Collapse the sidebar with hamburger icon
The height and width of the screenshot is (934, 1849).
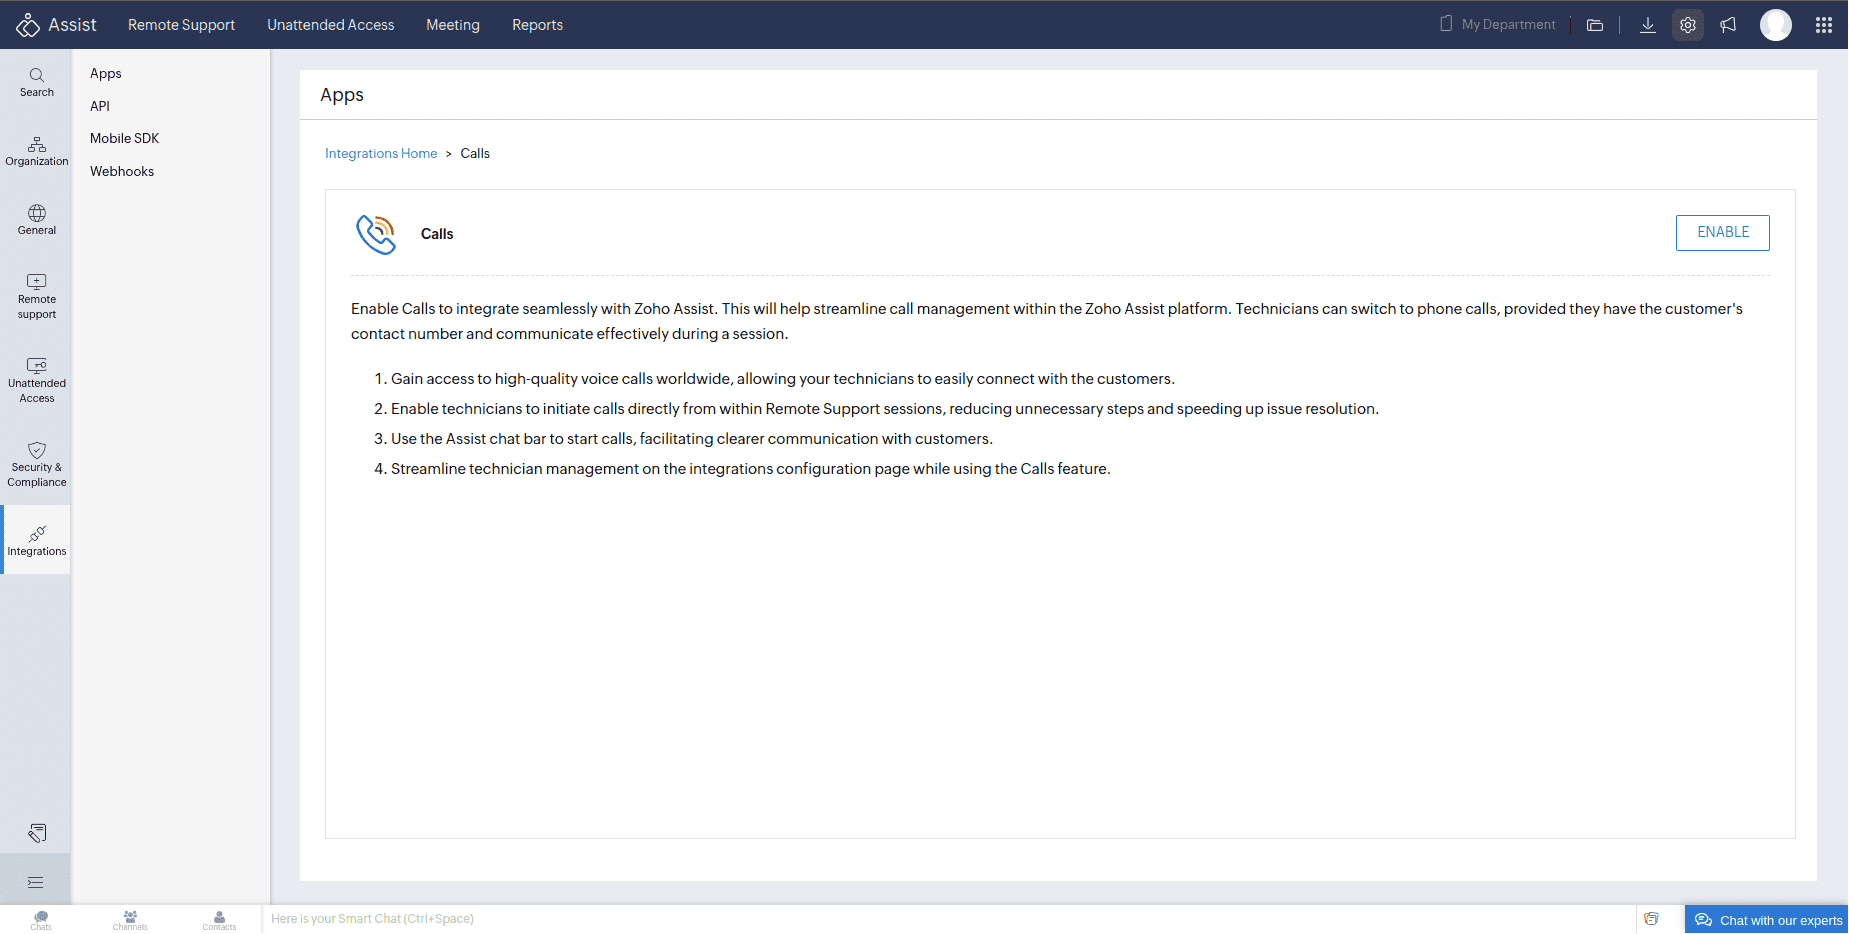(36, 882)
